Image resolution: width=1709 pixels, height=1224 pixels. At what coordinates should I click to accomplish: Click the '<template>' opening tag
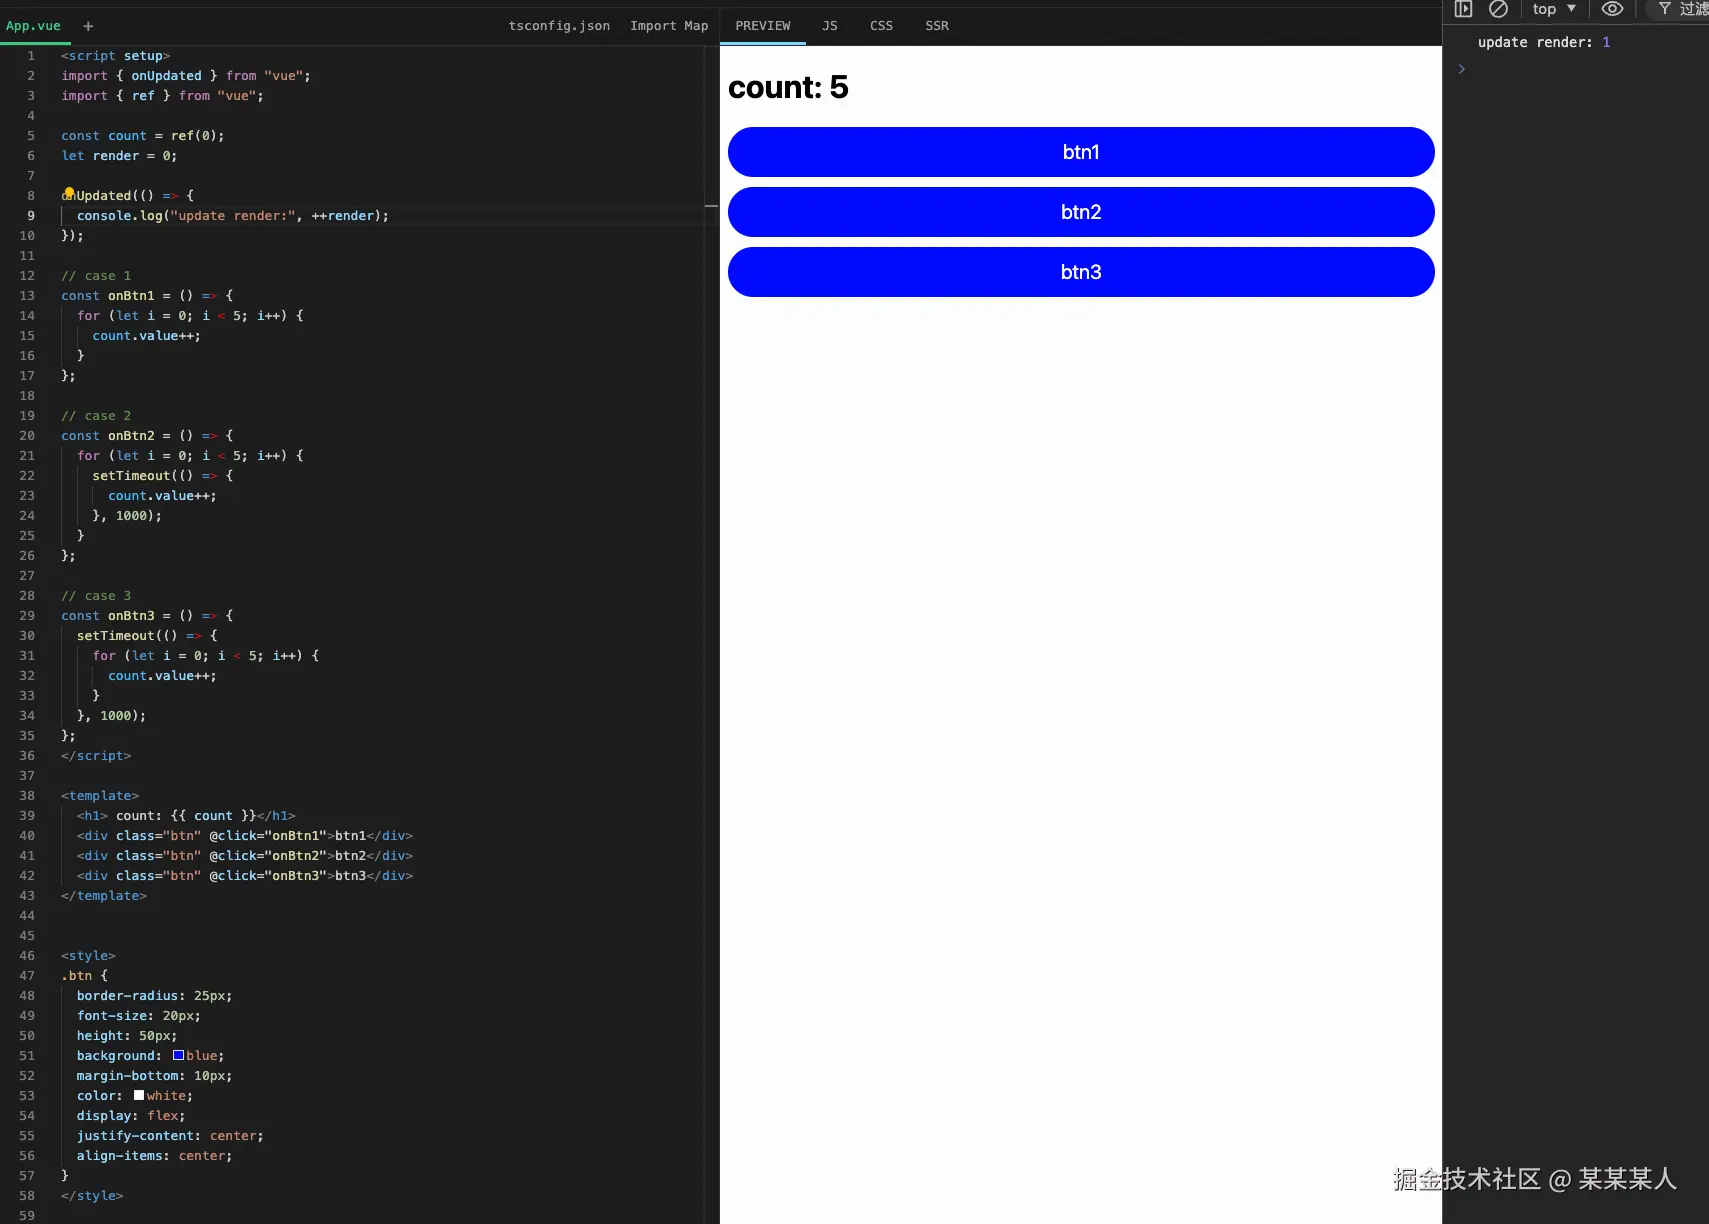point(100,796)
